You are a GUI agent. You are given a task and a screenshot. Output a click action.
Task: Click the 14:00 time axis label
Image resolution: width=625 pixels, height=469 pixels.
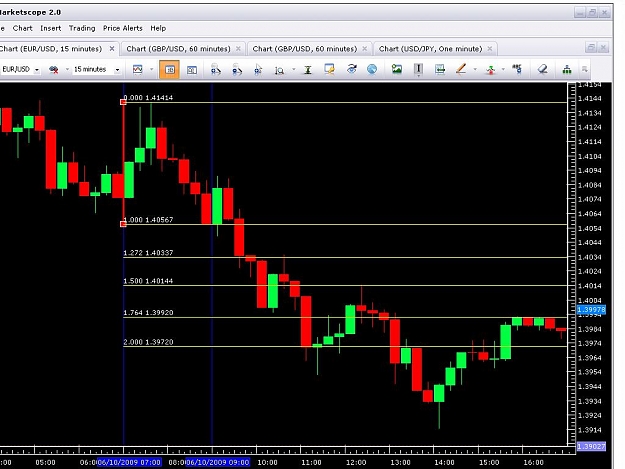(x=444, y=463)
